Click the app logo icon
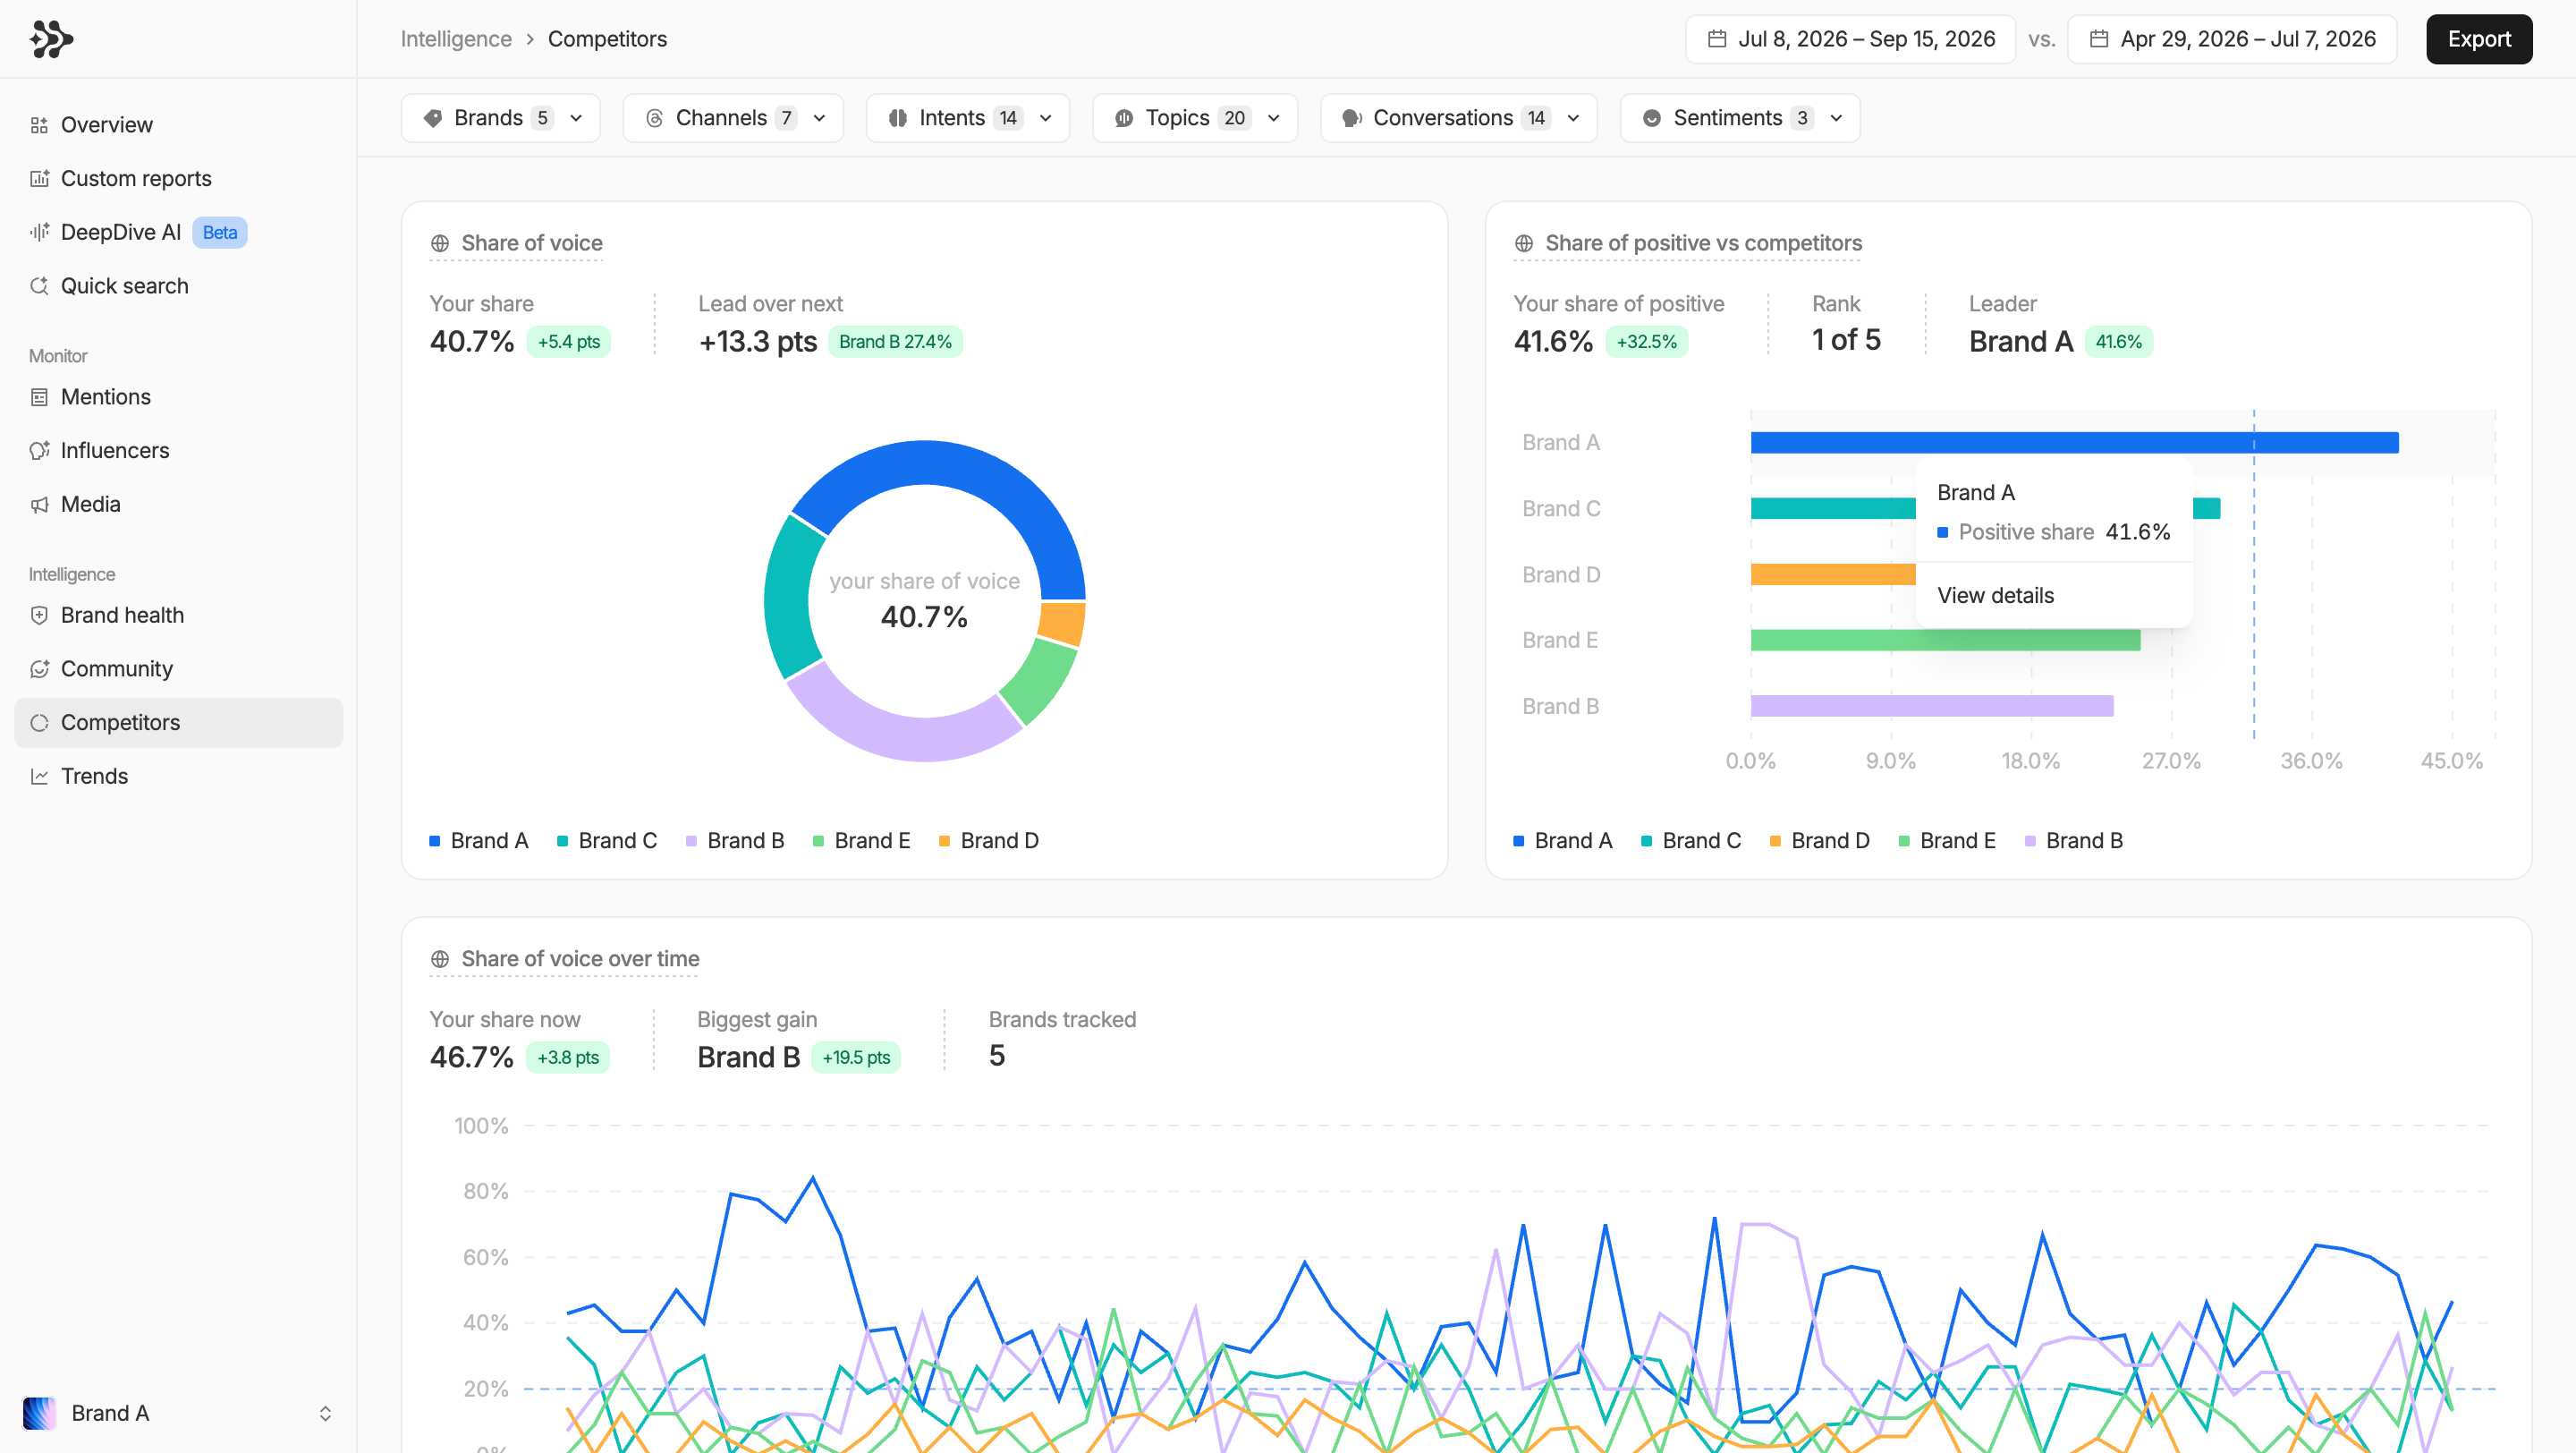2576x1453 pixels. coord(51,39)
